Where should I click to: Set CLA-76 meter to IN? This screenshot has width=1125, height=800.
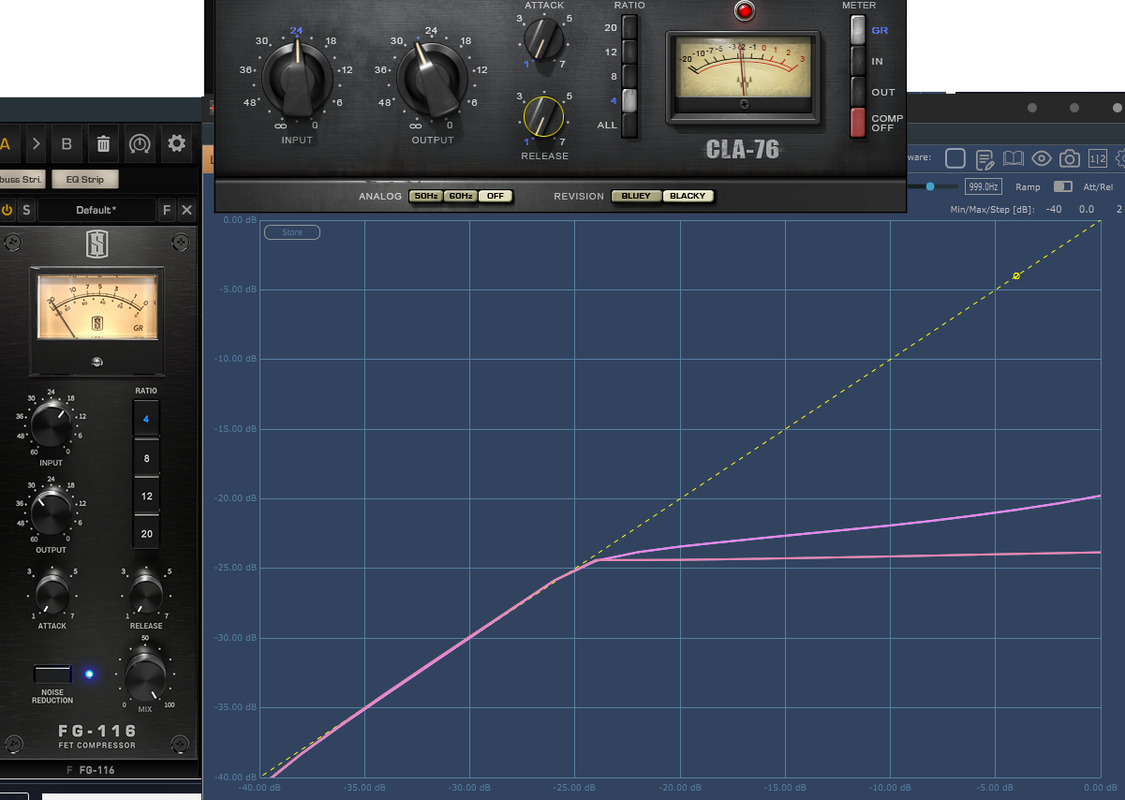point(858,61)
